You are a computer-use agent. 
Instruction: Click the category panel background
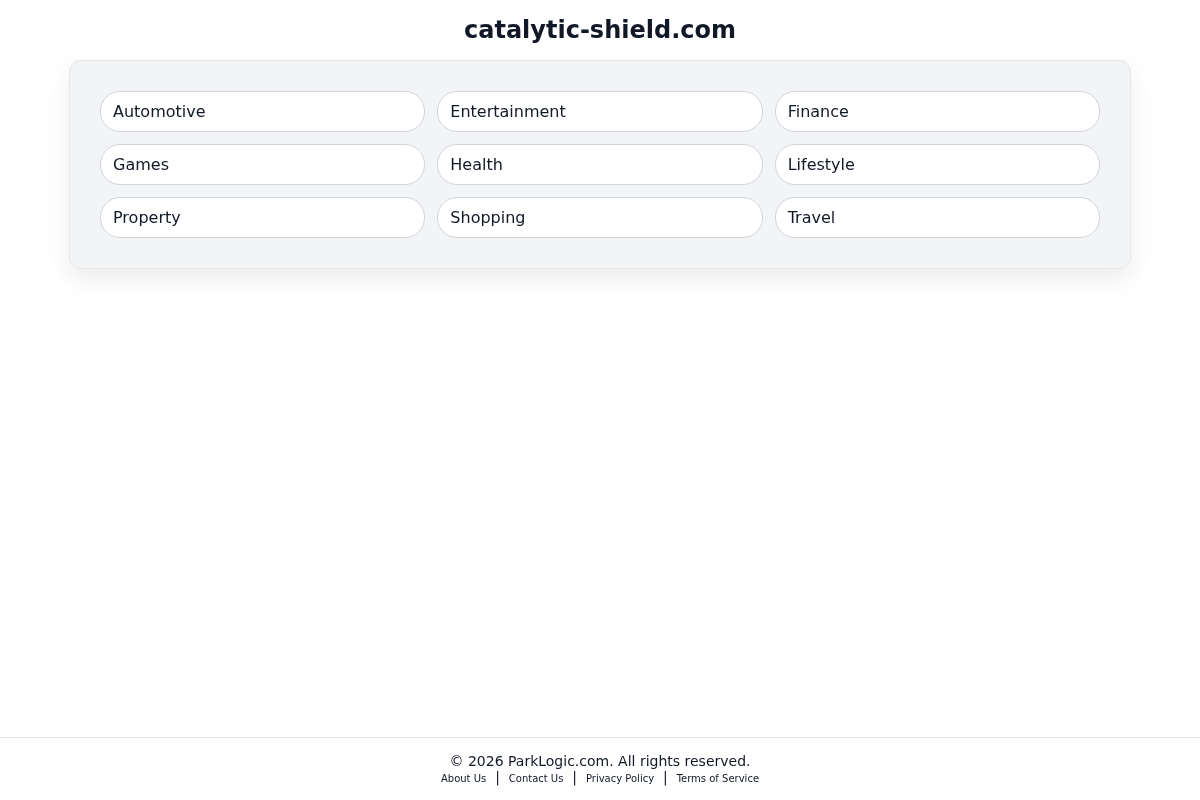click(x=600, y=250)
